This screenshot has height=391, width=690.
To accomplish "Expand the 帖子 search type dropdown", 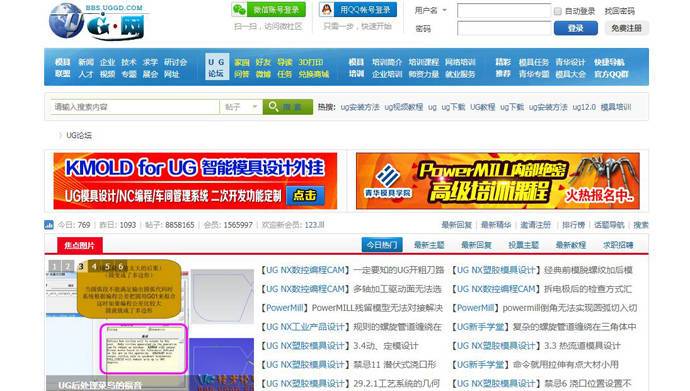I will coord(241,107).
